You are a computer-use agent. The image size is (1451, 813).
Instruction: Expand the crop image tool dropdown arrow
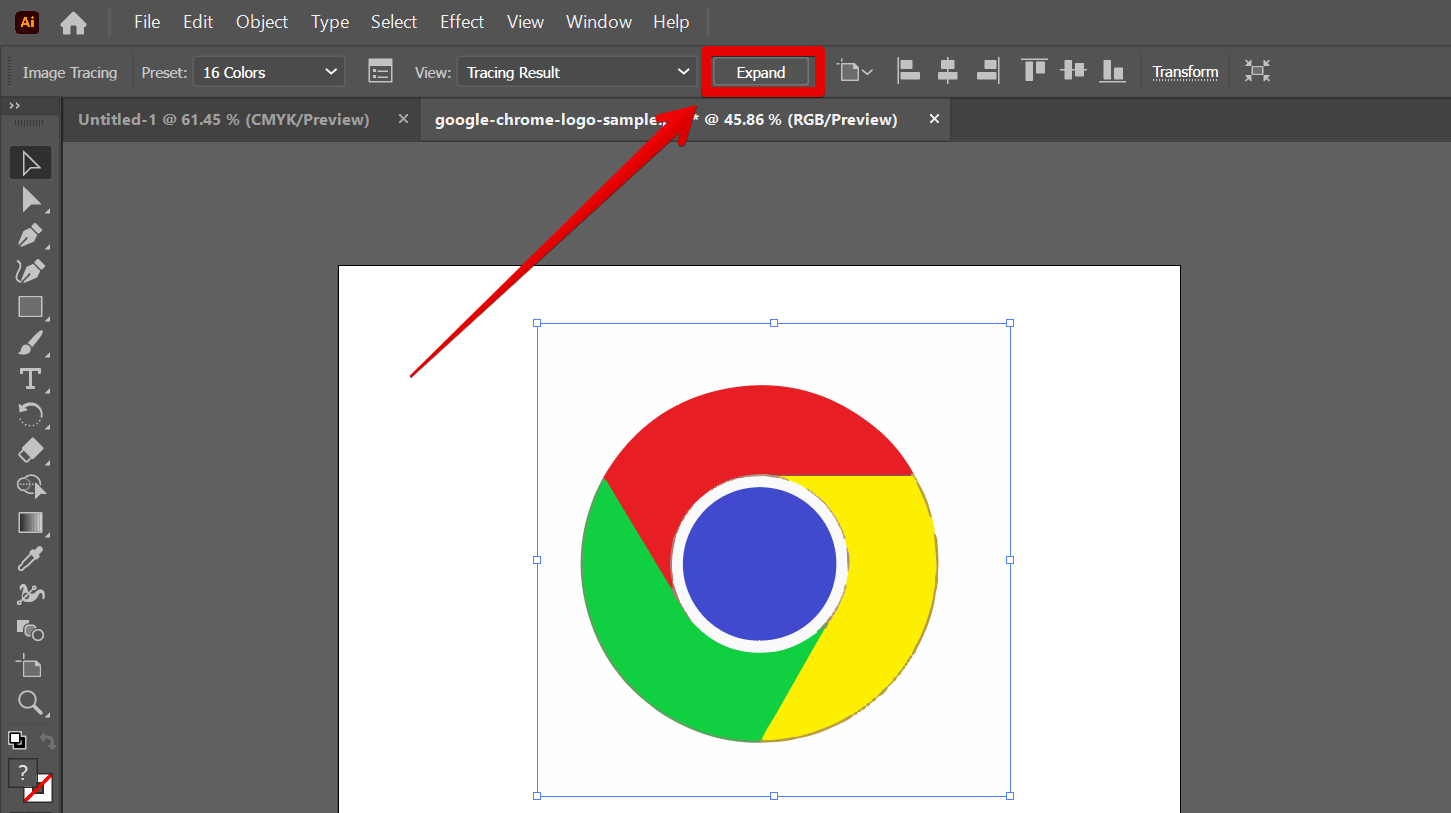click(x=868, y=71)
